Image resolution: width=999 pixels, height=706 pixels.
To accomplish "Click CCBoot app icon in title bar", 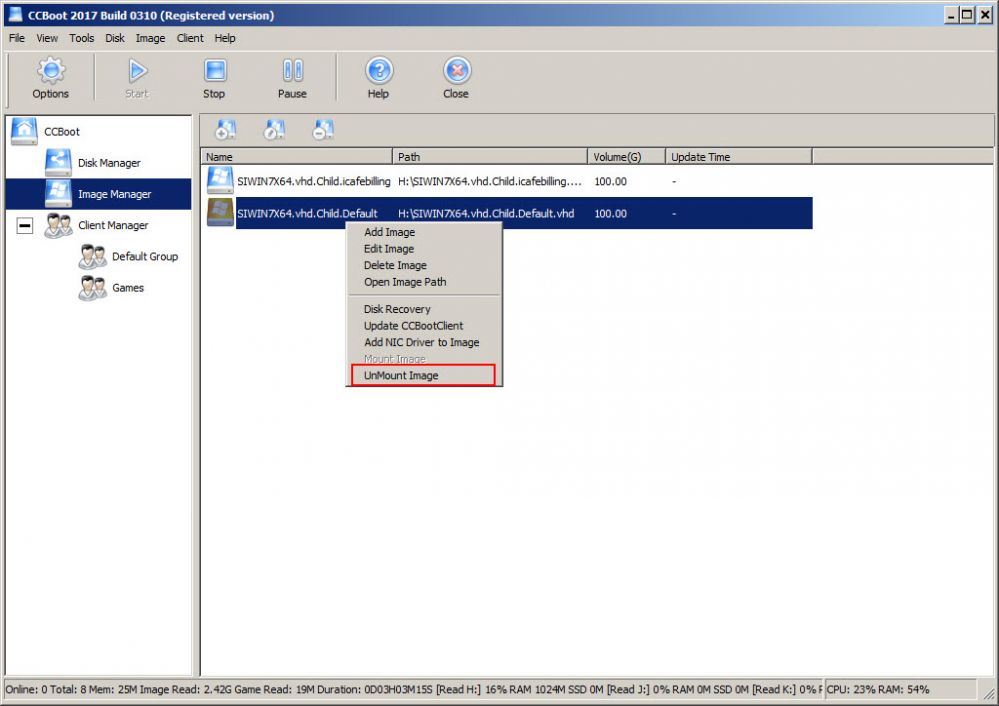I will coord(15,15).
